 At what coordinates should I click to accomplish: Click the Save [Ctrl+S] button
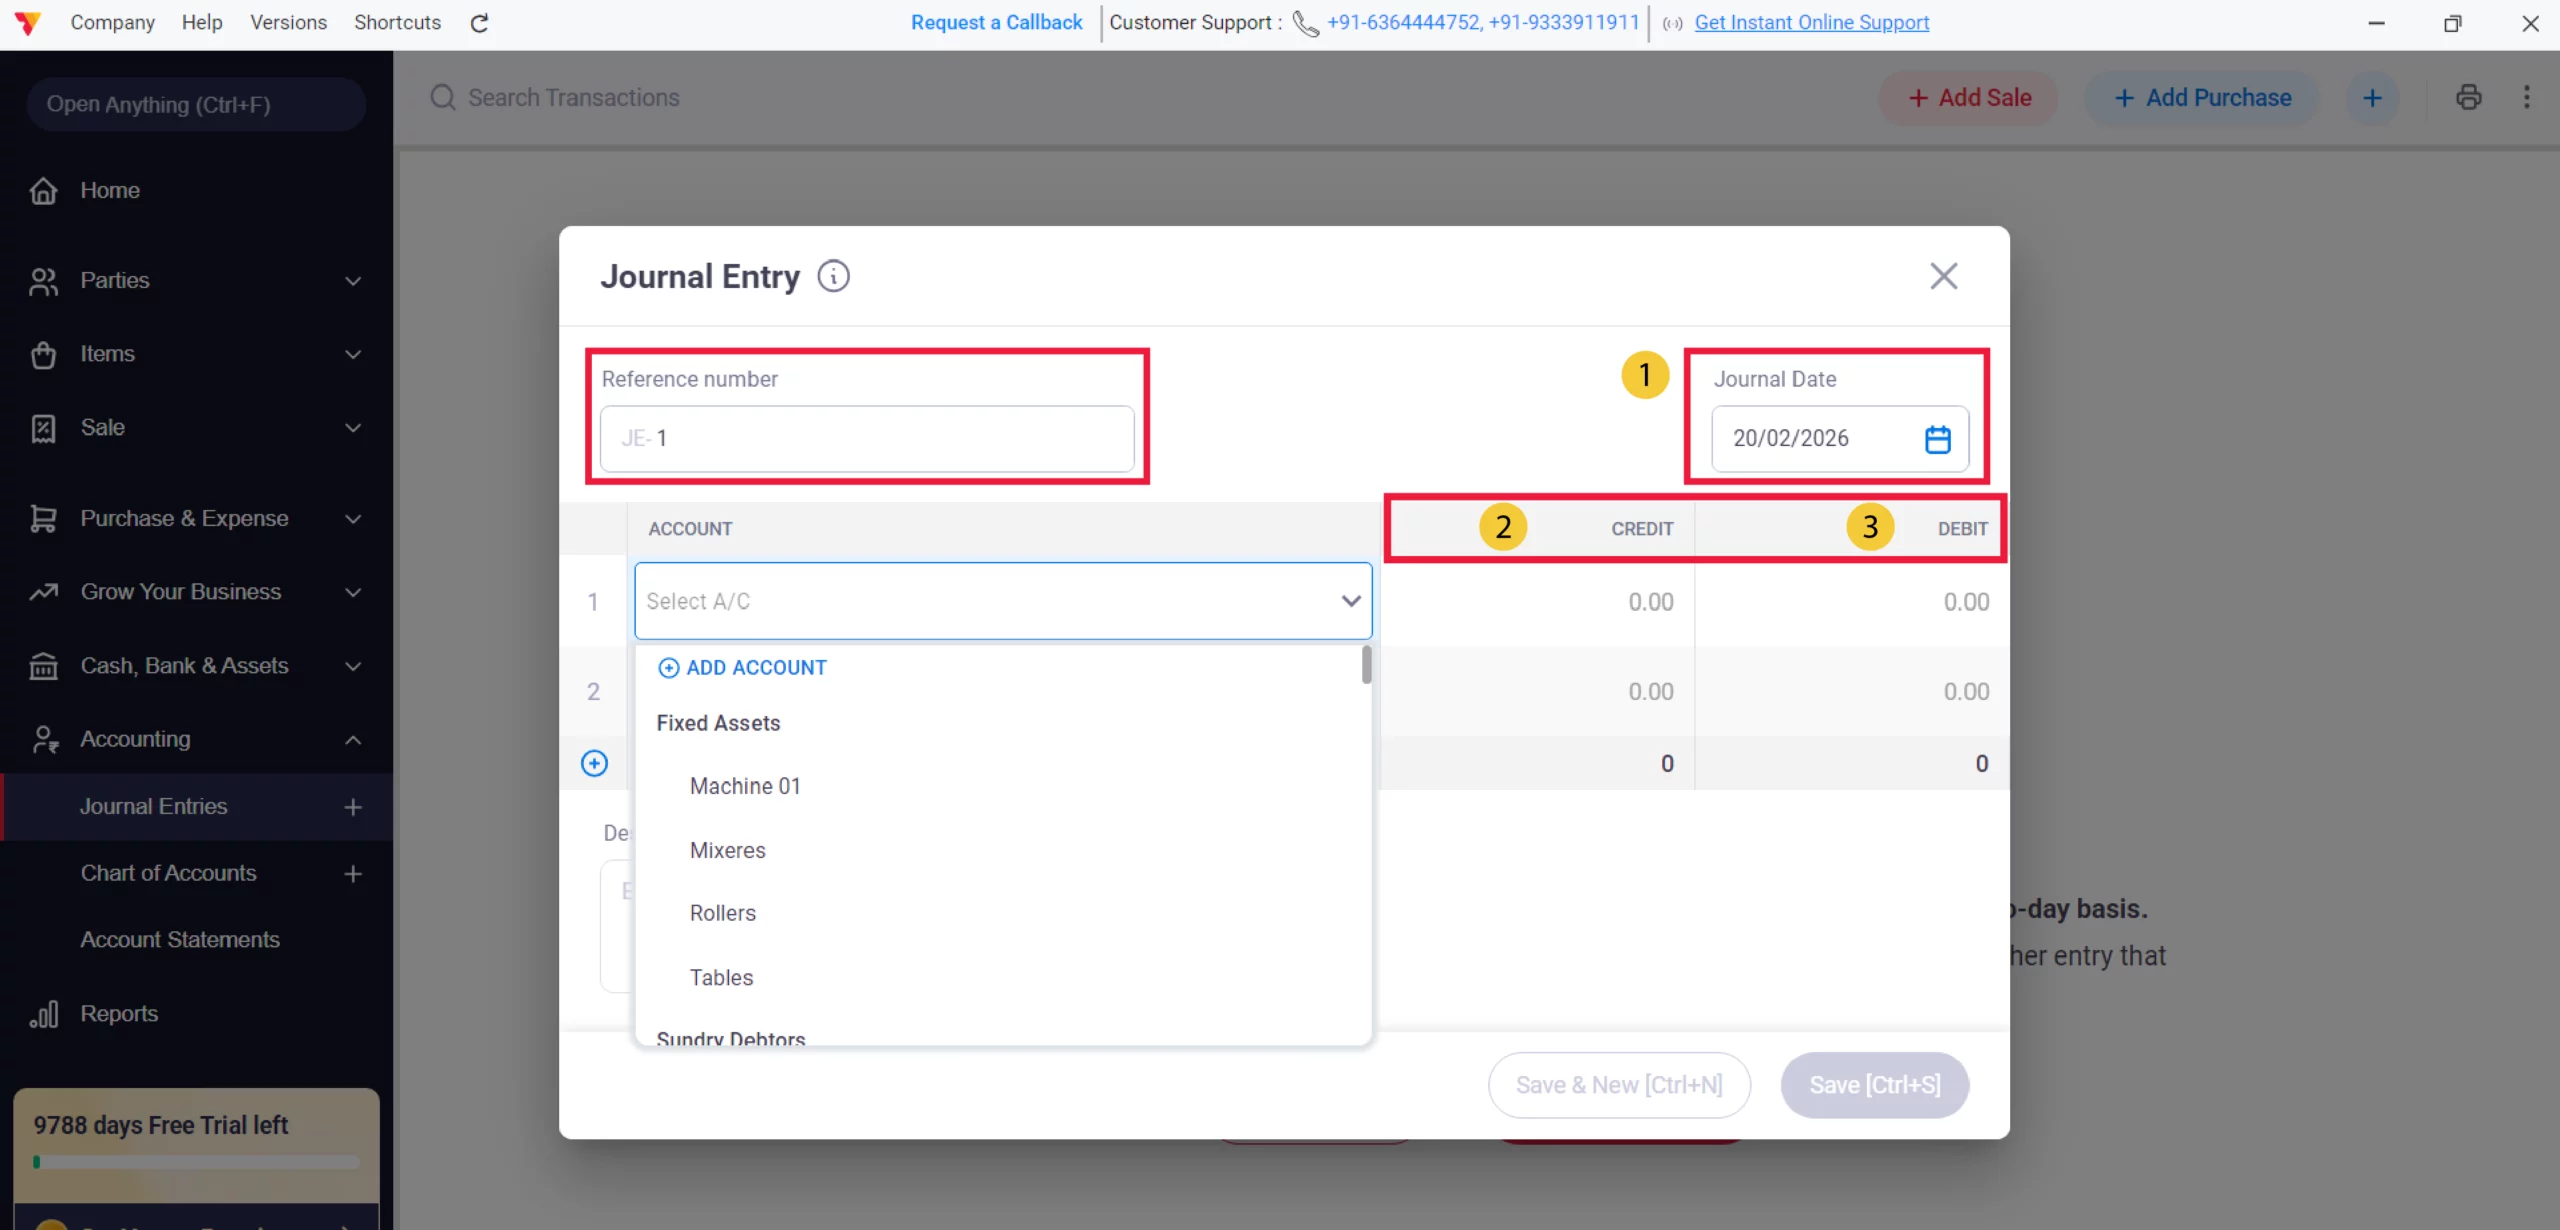pyautogui.click(x=1873, y=1084)
